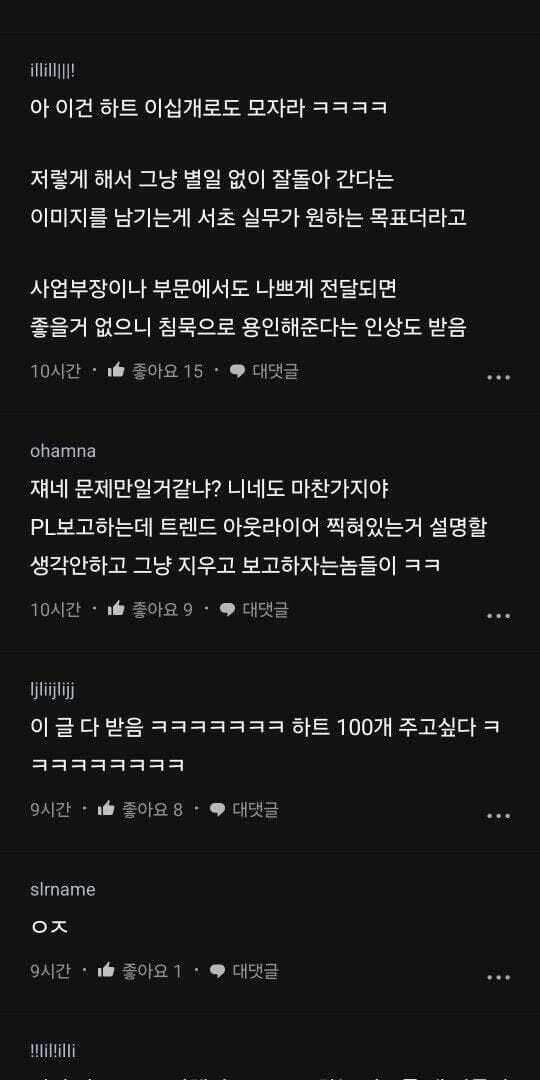Open ohamna's user profile name
Screen dimensions: 540x1080
coord(63,451)
